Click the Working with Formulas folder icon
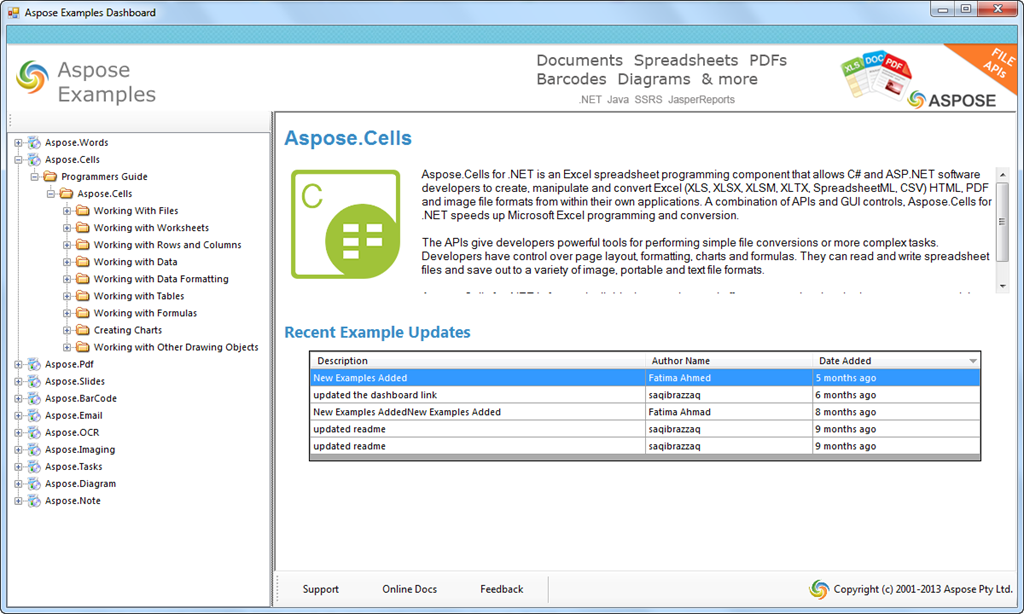This screenshot has height=614, width=1024. [82, 313]
